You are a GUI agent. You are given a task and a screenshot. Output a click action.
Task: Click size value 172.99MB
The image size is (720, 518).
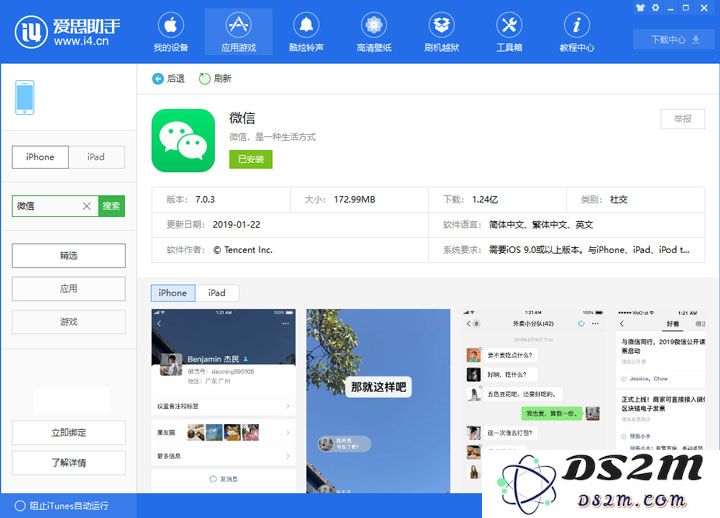coord(354,199)
